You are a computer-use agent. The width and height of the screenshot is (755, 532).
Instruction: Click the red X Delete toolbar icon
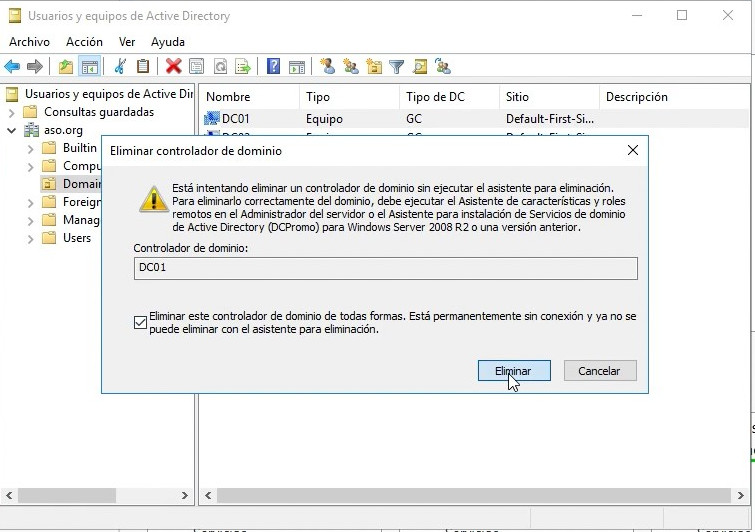coord(173,67)
